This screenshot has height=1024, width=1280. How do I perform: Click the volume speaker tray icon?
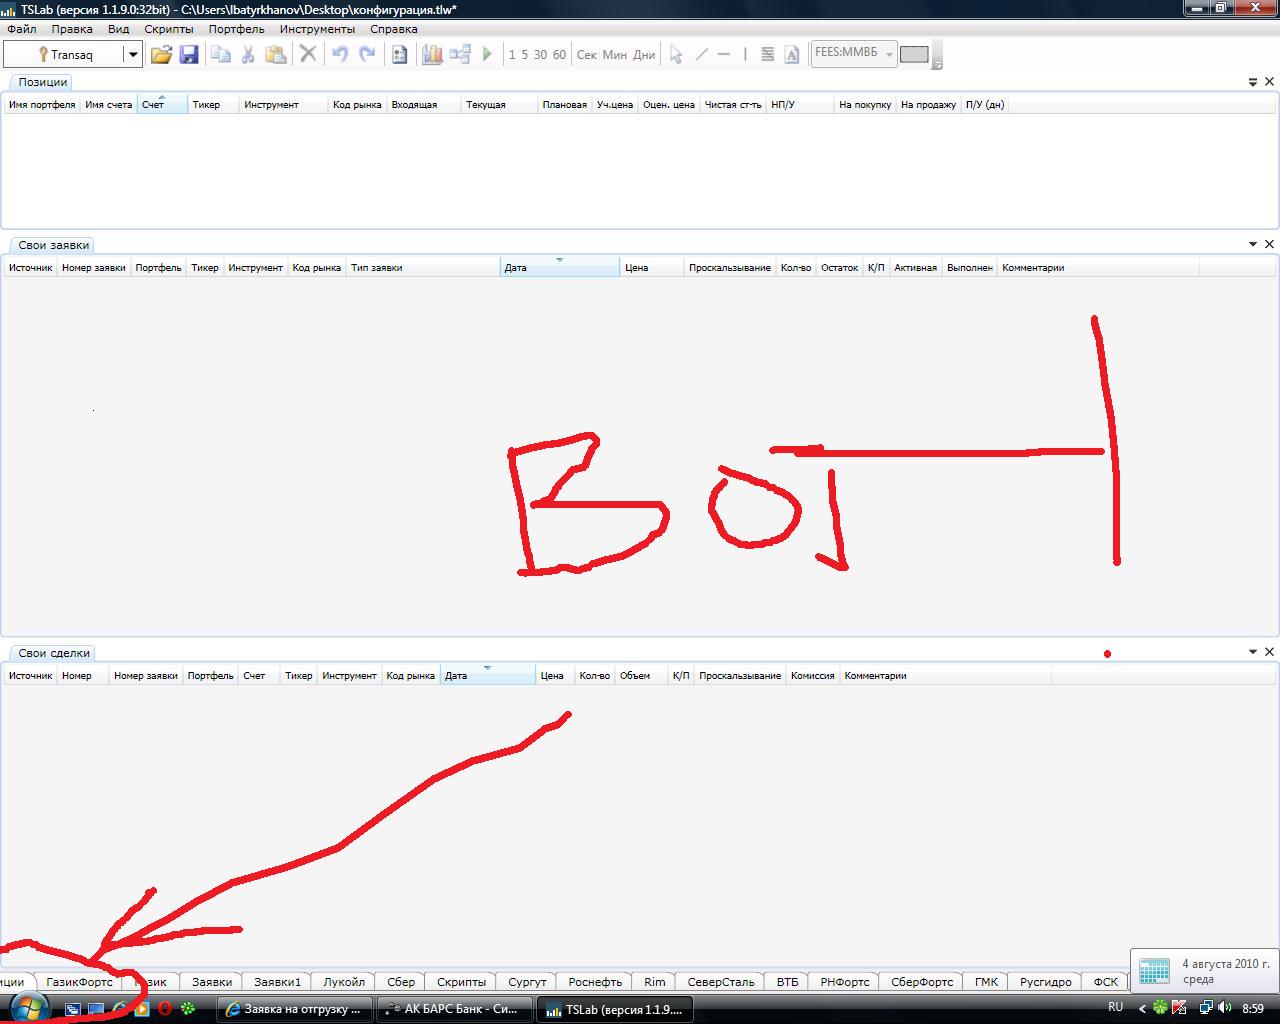pyautogui.click(x=1225, y=1008)
